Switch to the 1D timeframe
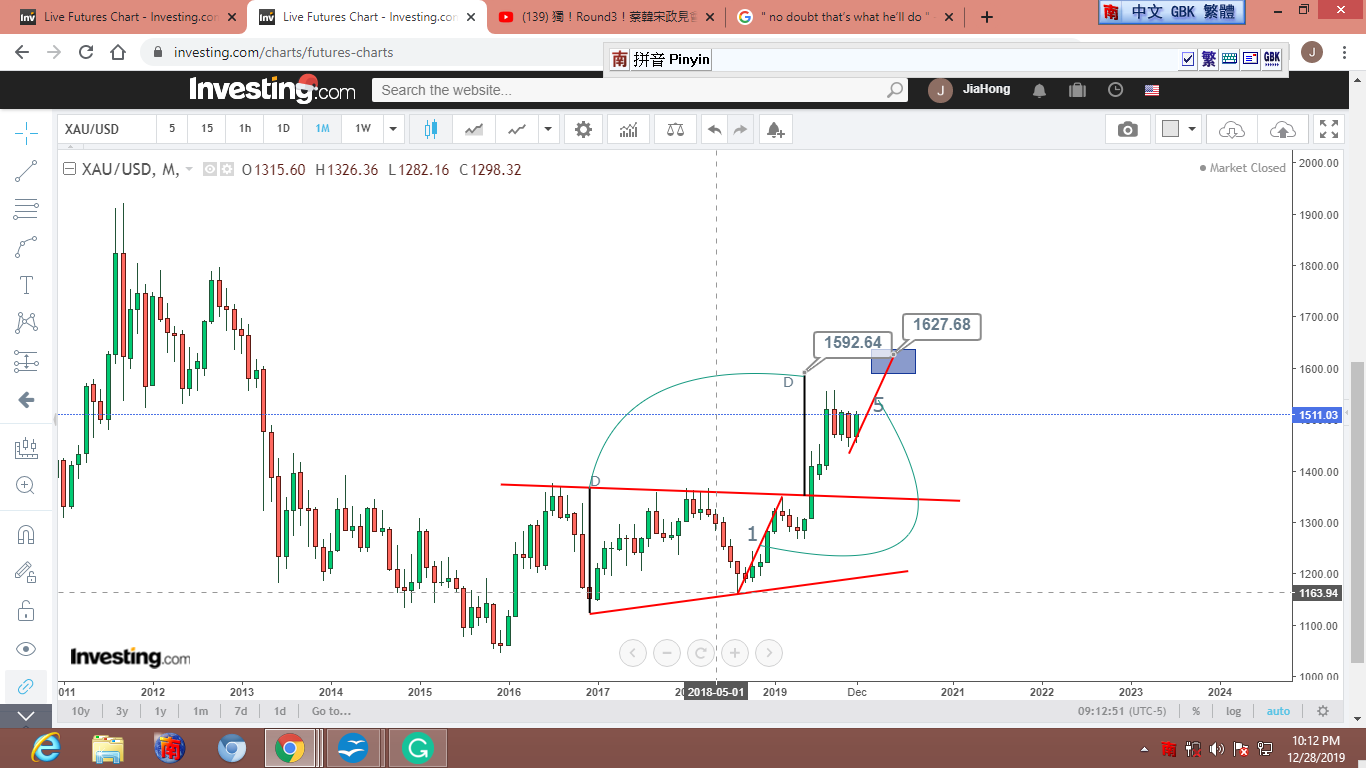Viewport: 1366px width, 768px height. tap(283, 129)
